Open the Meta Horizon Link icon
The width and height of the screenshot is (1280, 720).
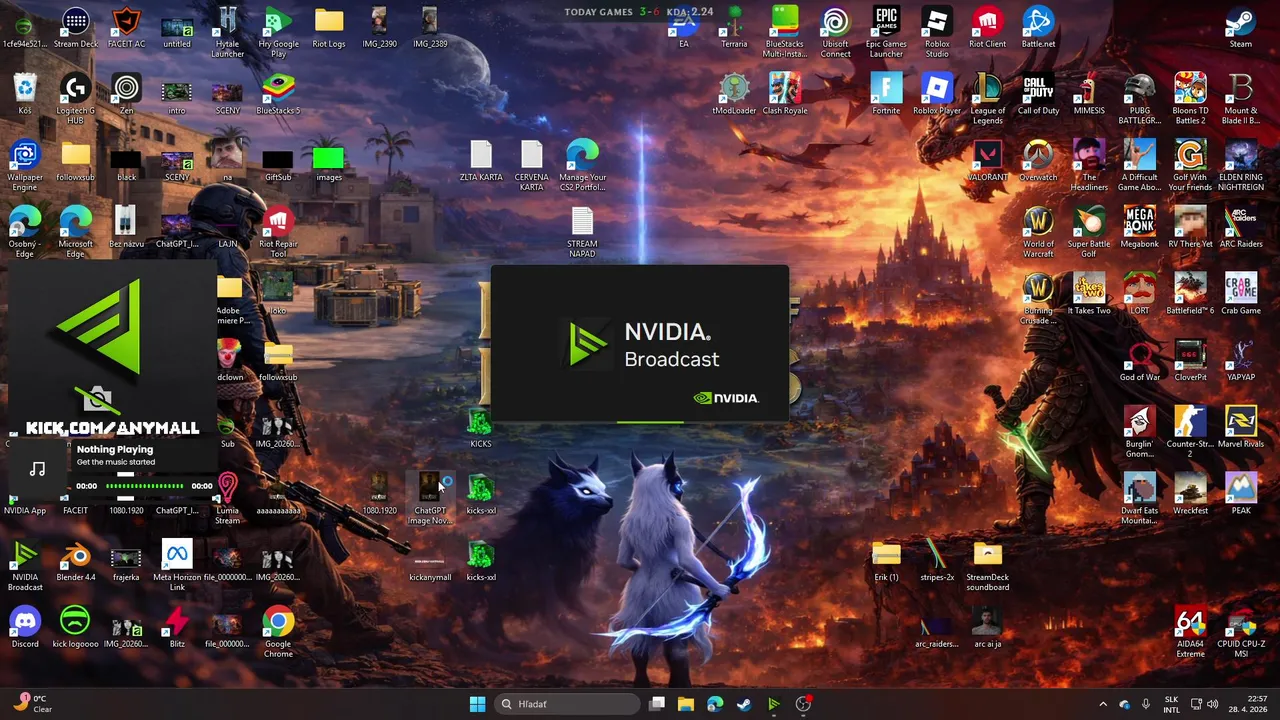(177, 566)
